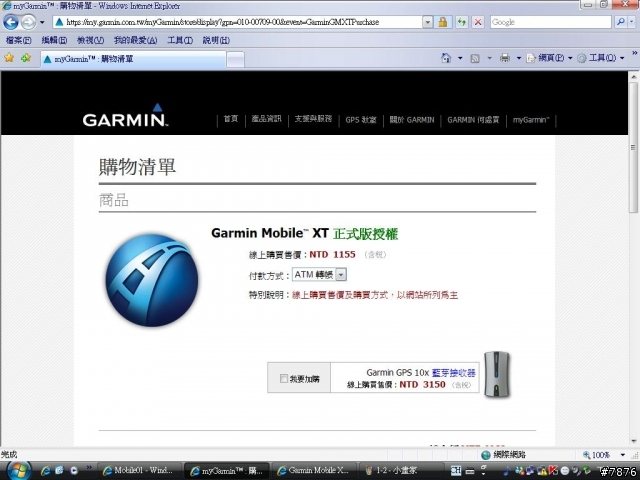Viewport: 640px width, 480px height.
Task: Open myGarmin in the navigation bar
Action: coord(531,120)
